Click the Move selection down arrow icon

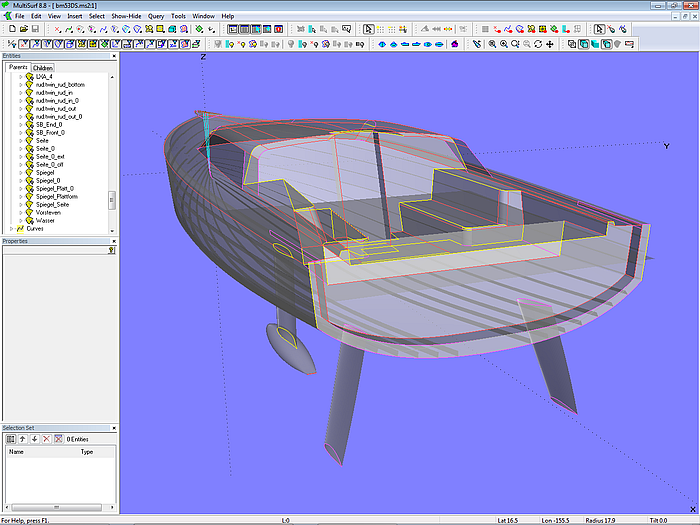pyautogui.click(x=34, y=439)
